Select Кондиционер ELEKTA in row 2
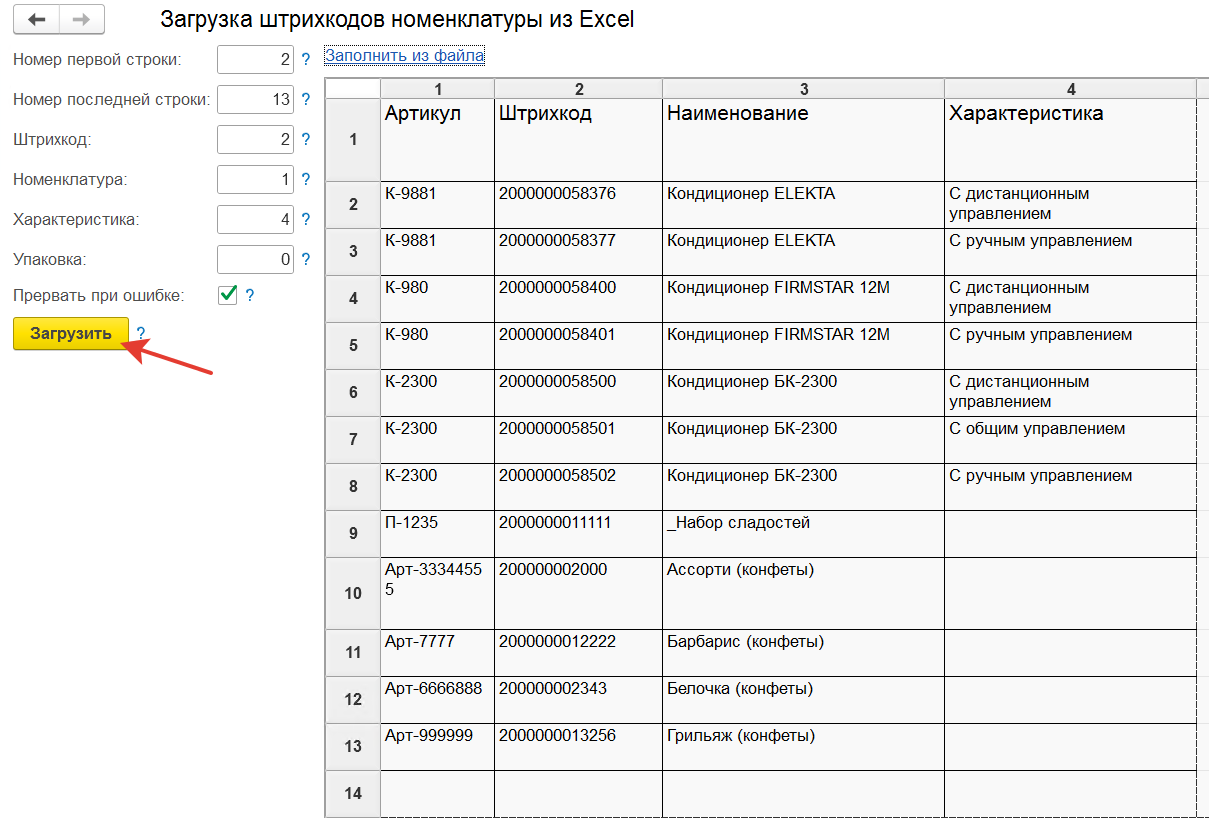 pyautogui.click(x=804, y=205)
